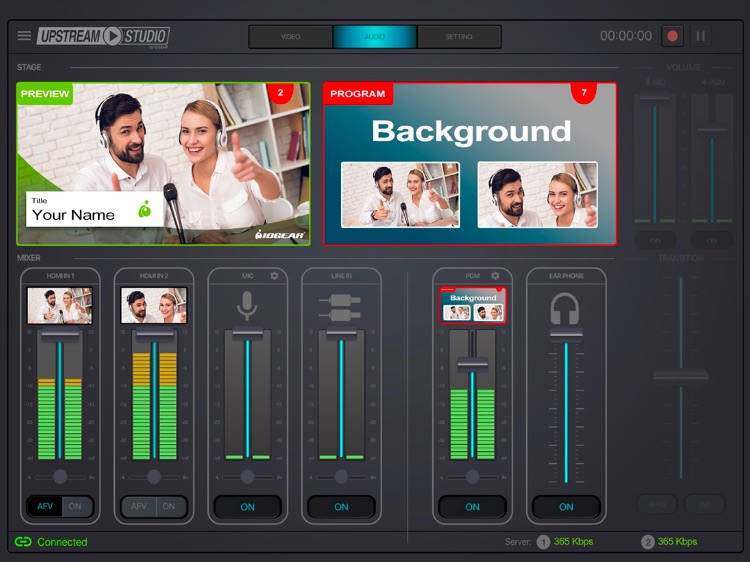The width and height of the screenshot is (750, 562).
Task: Click server 1 number badge
Action: coord(543,542)
